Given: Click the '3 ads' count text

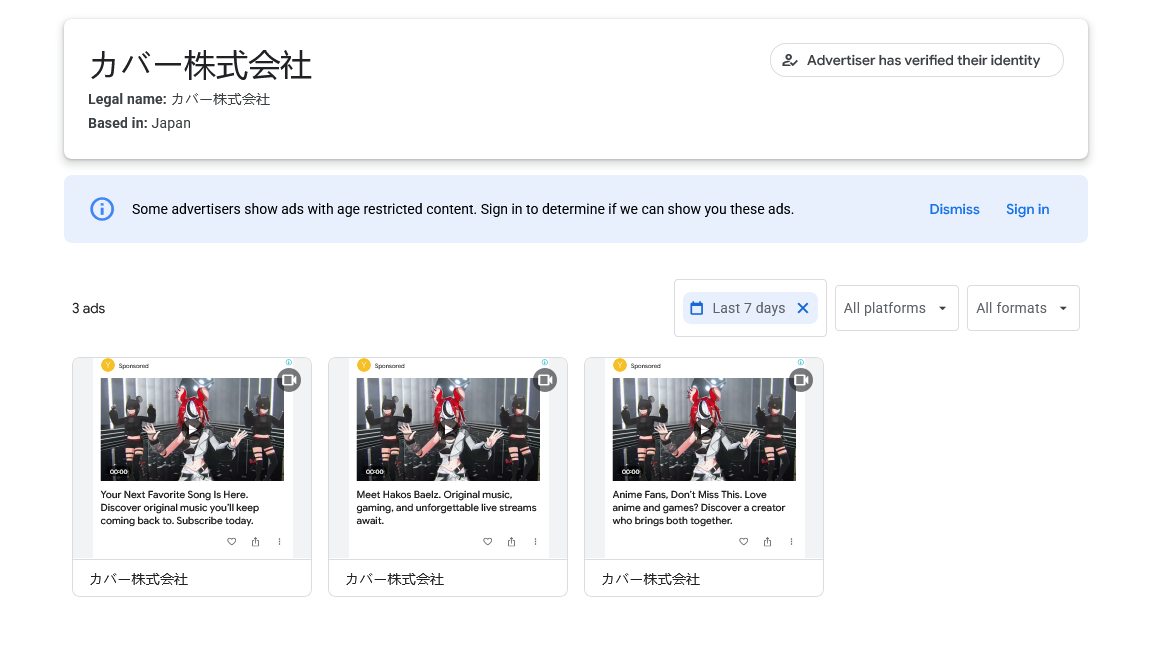Looking at the screenshot, I should point(89,308).
